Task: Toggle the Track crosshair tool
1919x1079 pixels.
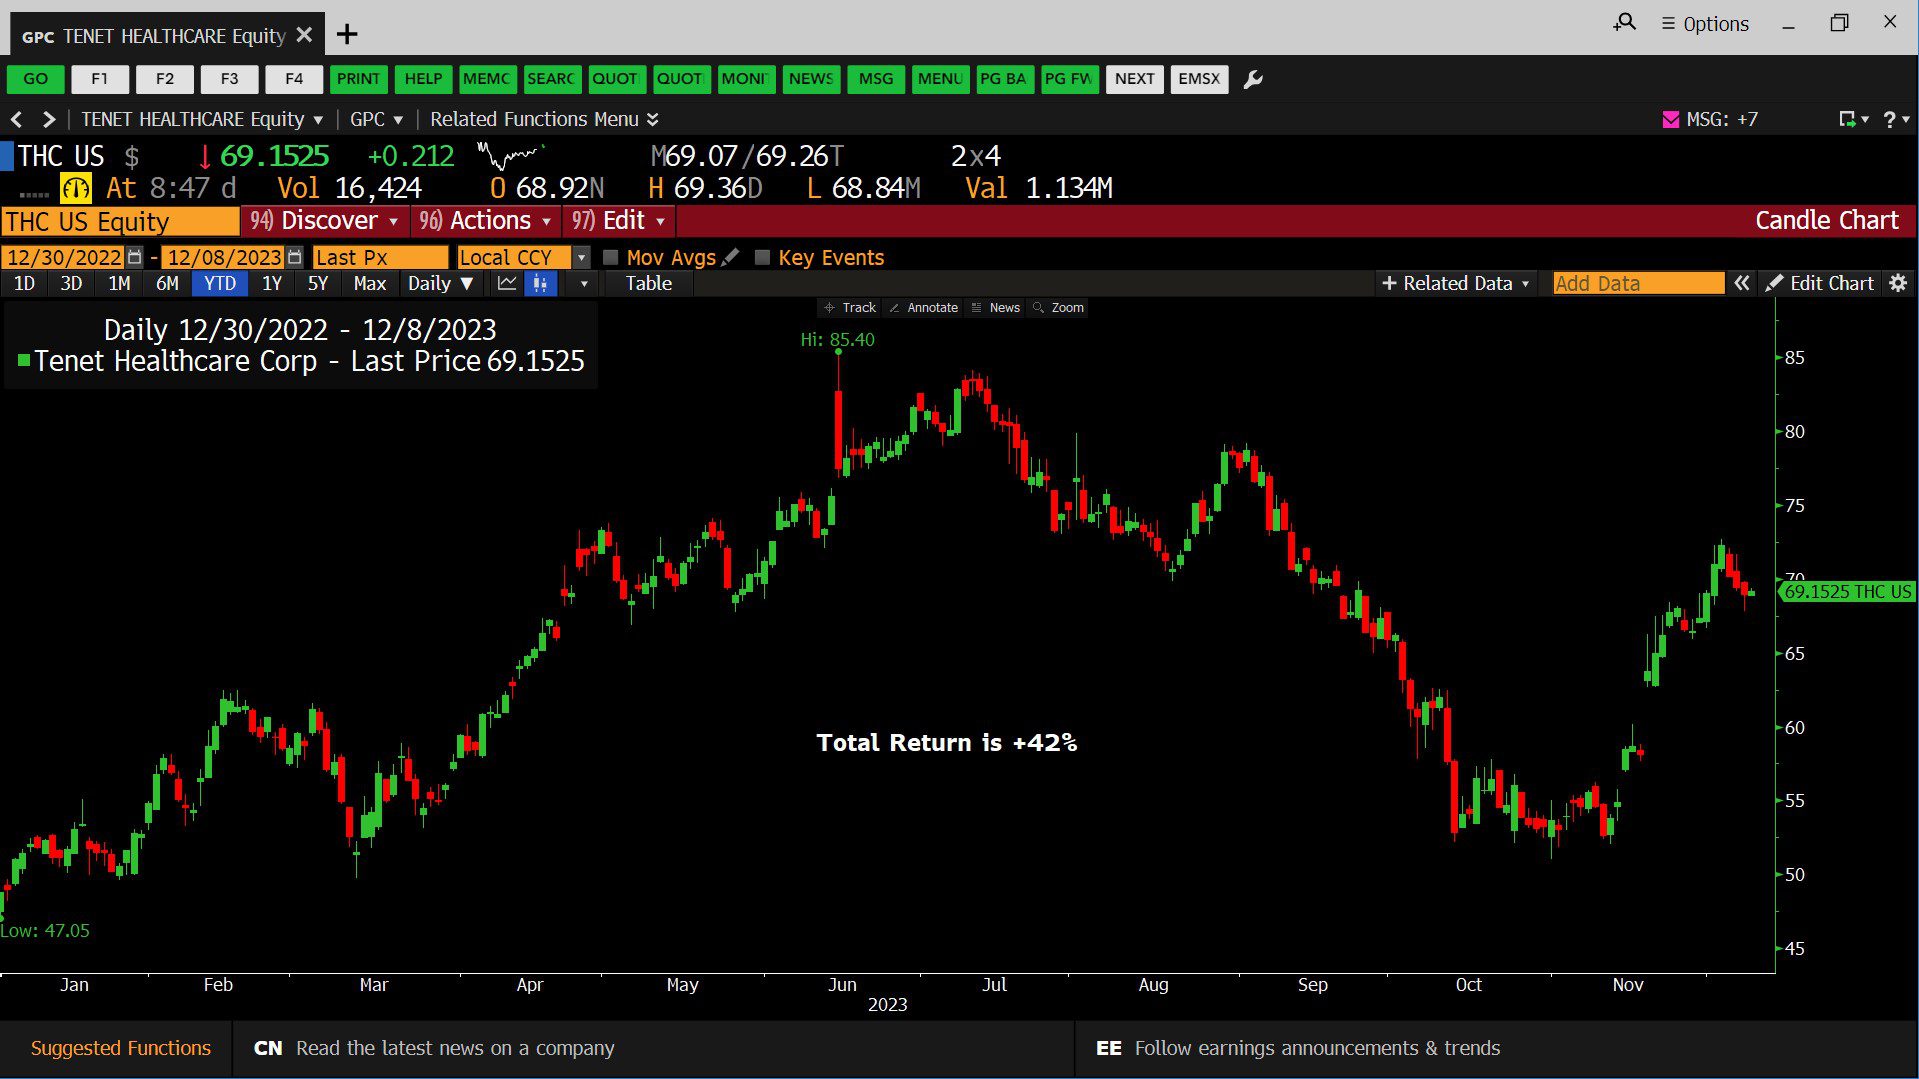Action: pos(850,308)
